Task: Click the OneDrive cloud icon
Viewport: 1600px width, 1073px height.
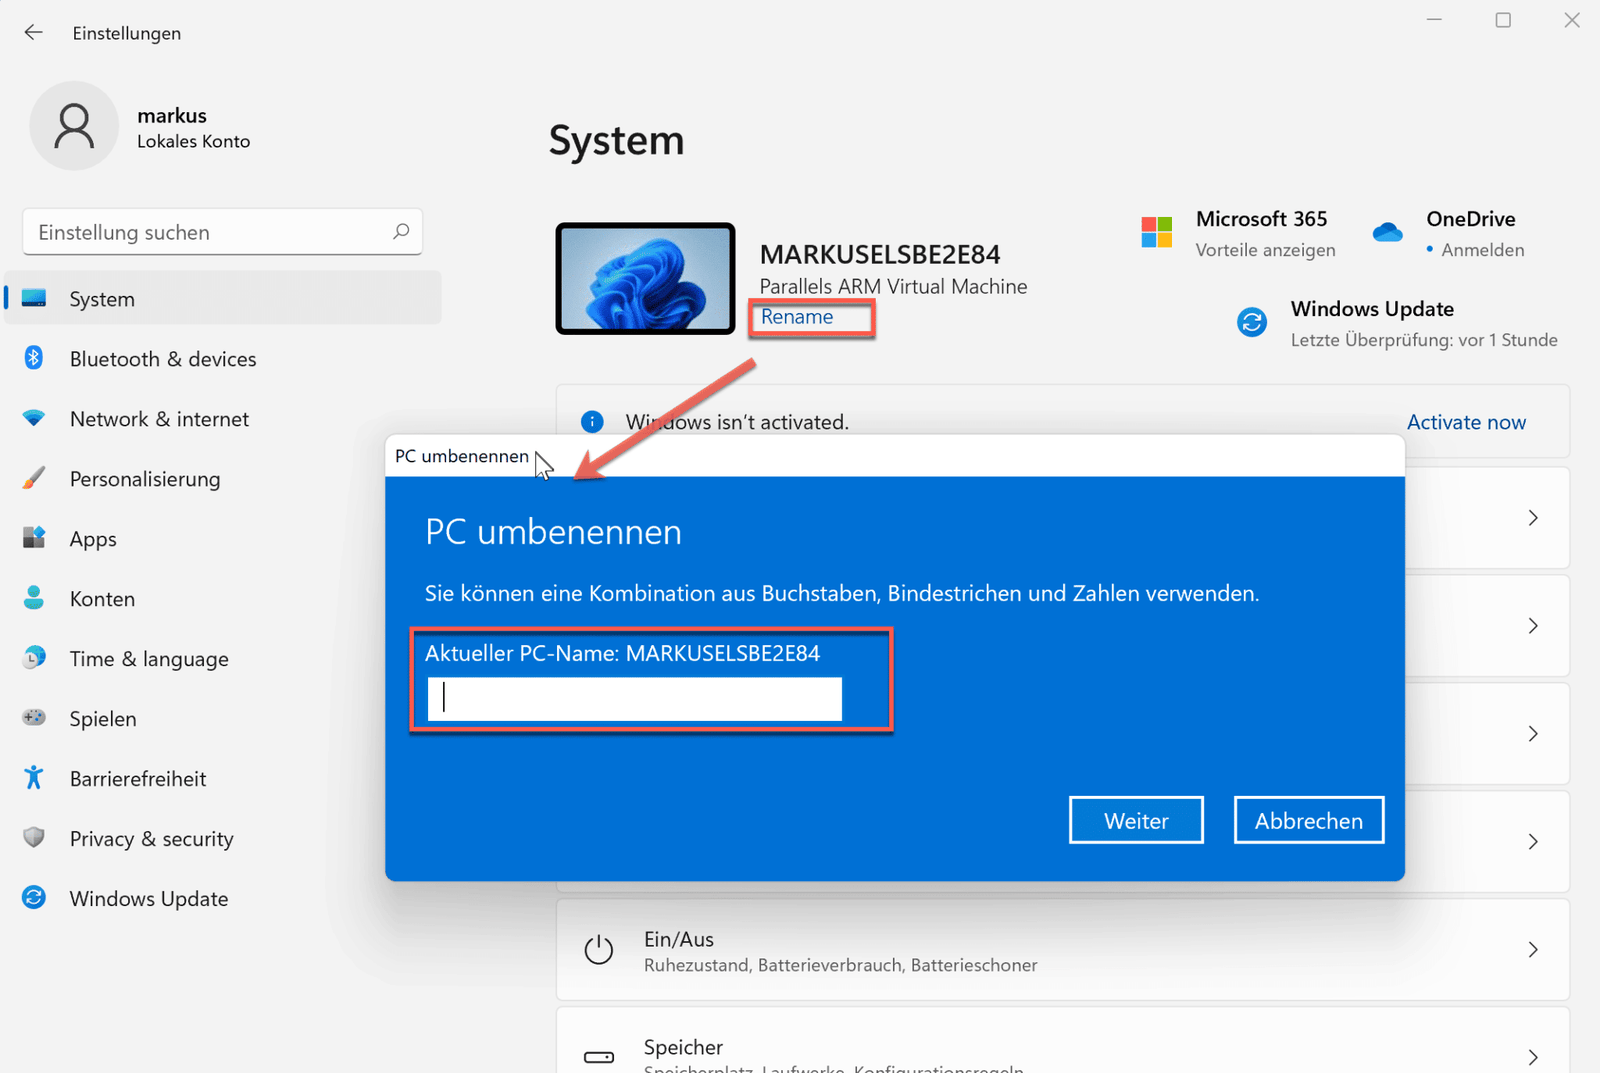Action: click(x=1388, y=231)
